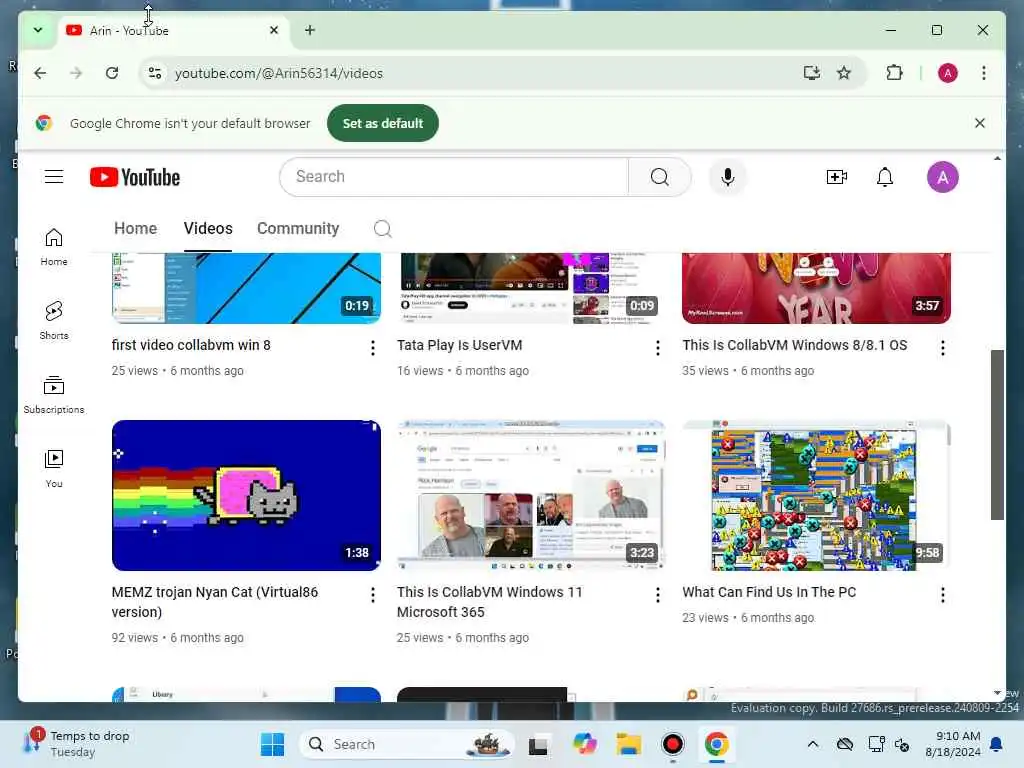The image size is (1024, 768).
Task: Dismiss the default browser infobar
Action: (980, 123)
